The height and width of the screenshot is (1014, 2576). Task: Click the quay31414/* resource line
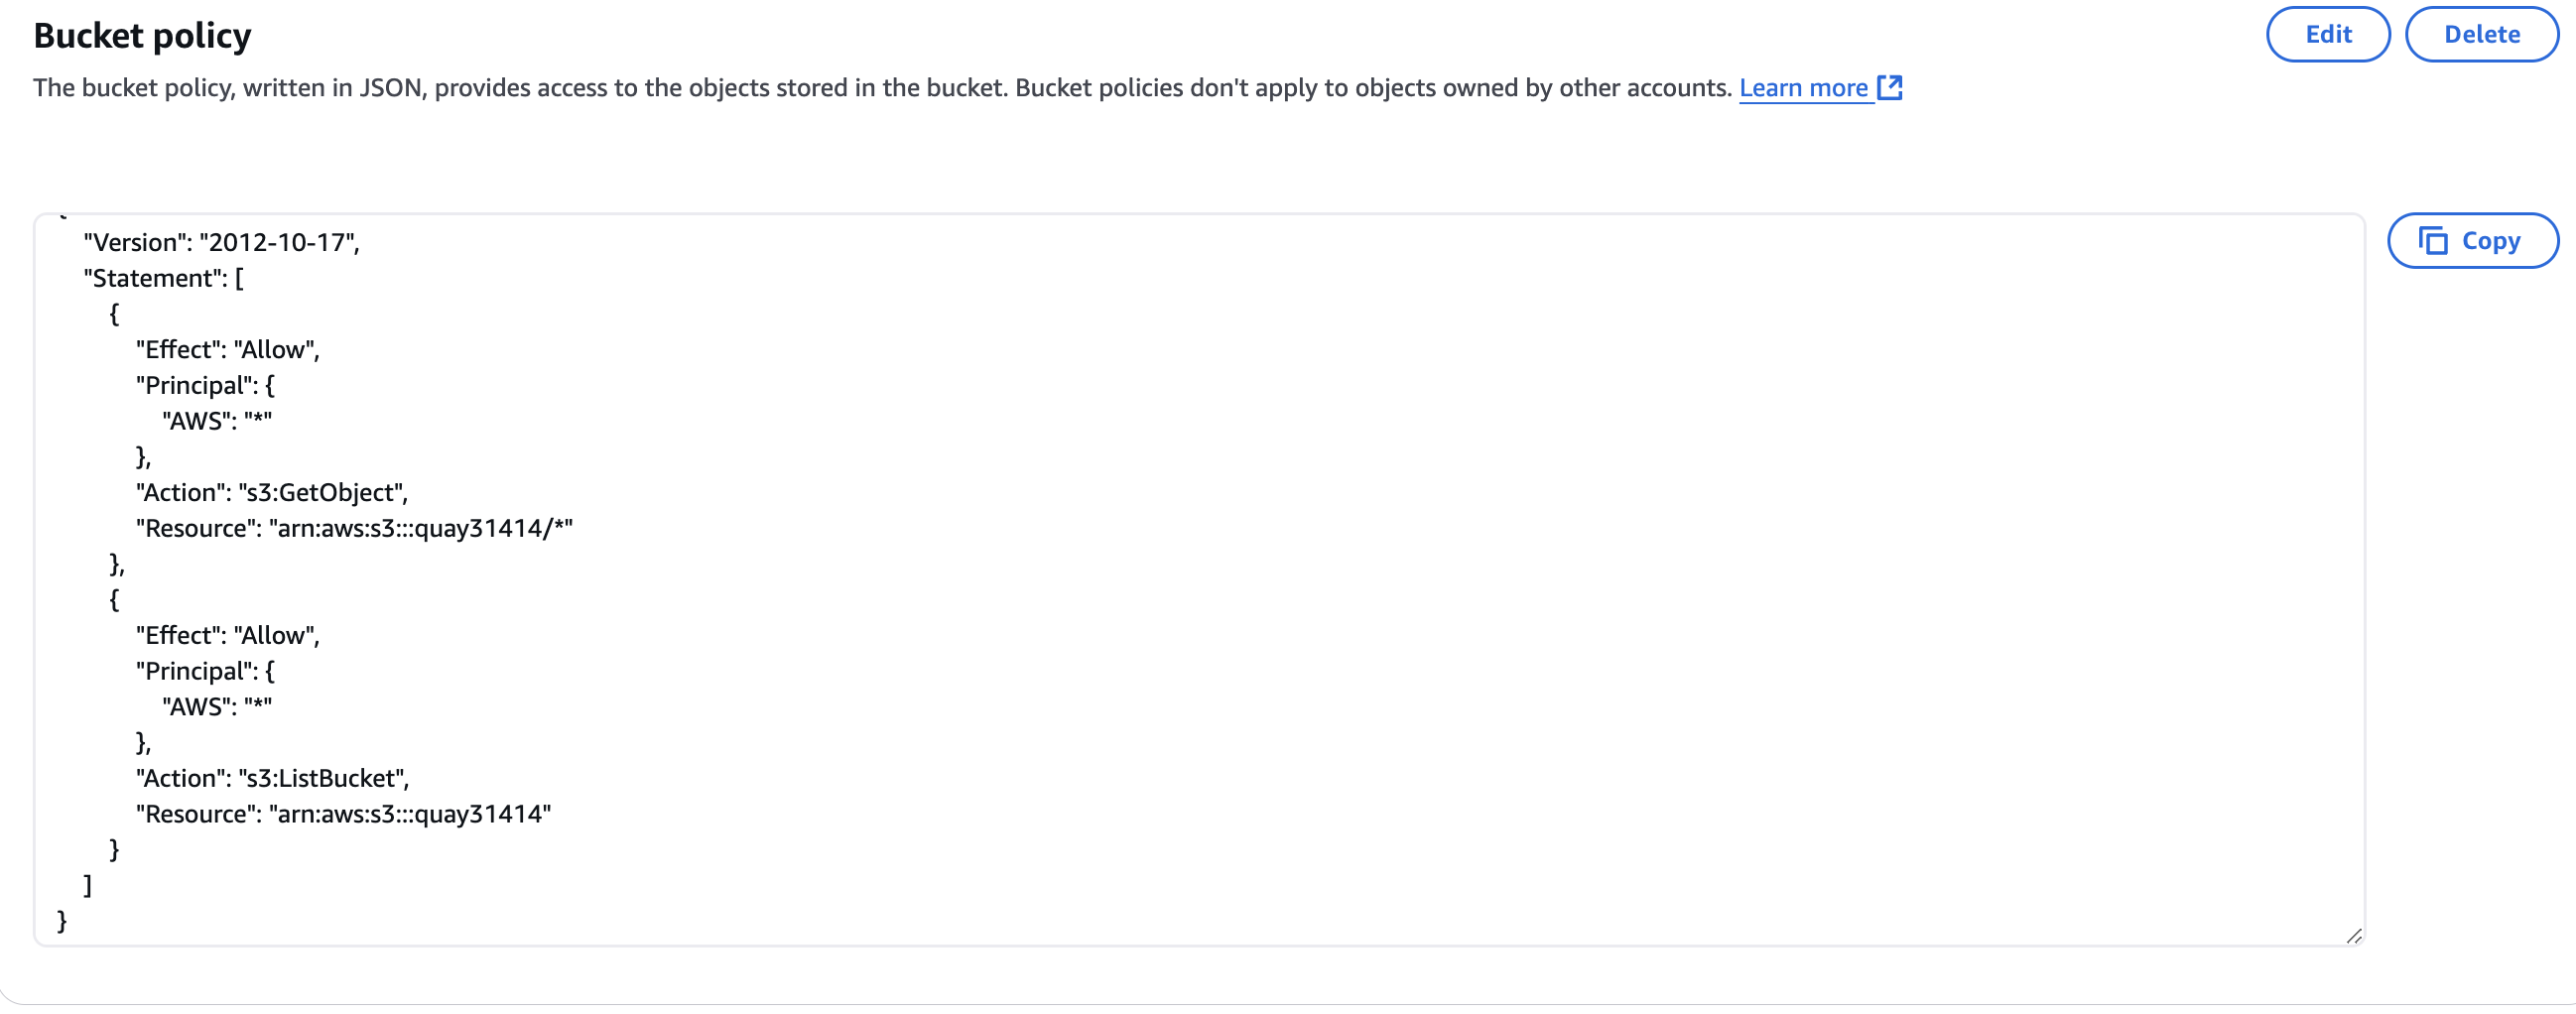point(354,528)
